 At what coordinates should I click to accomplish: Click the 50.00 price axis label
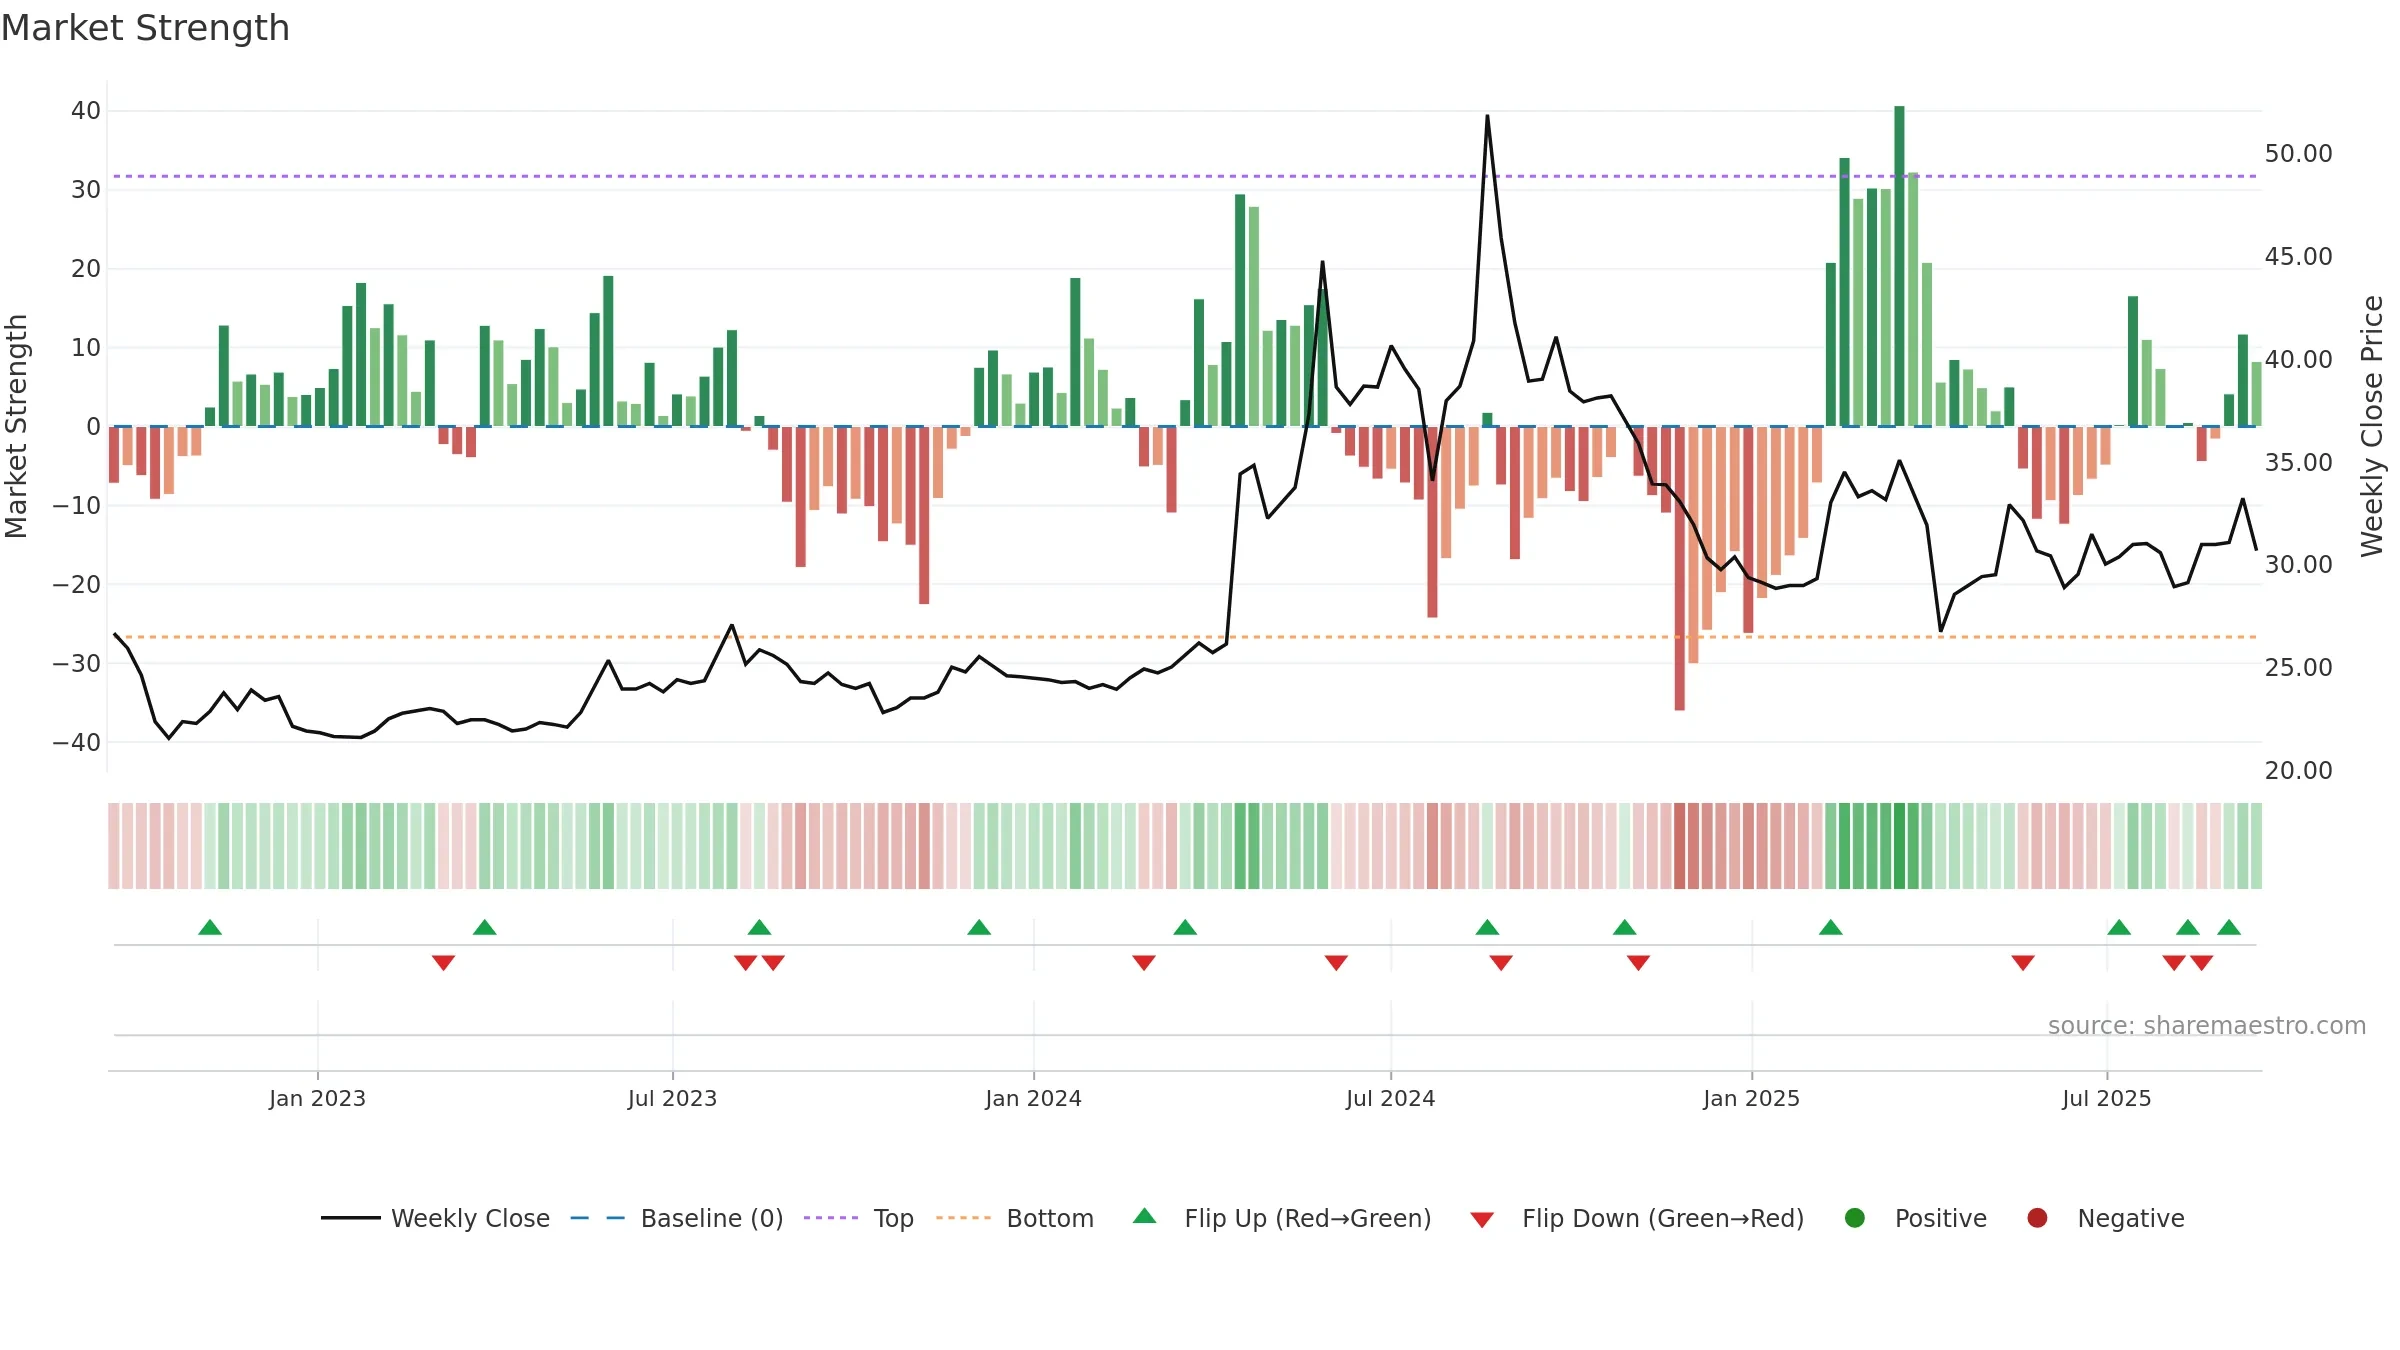[2298, 154]
